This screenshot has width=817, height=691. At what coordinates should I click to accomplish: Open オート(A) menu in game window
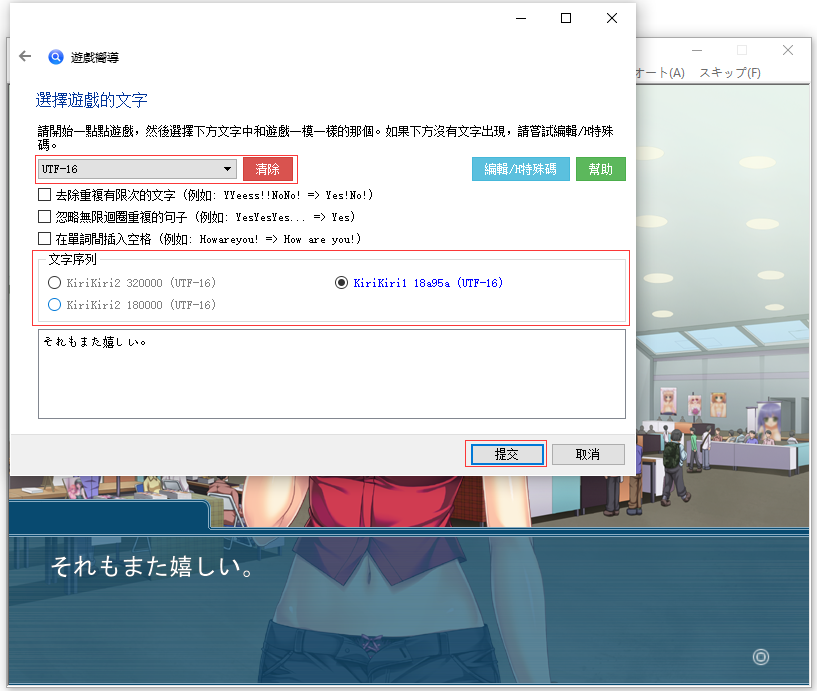661,72
